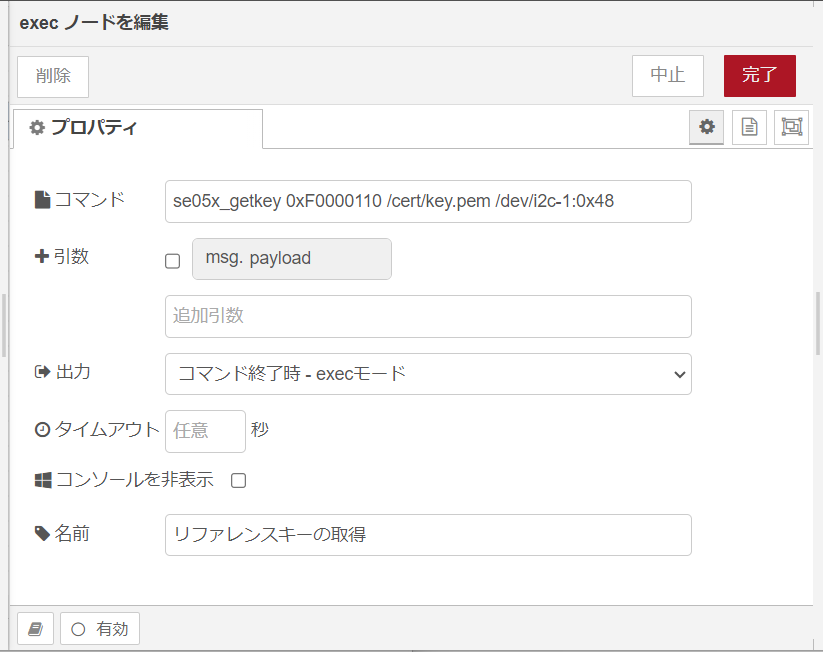The width and height of the screenshot is (823, 652).
Task: Click the 完了 done button
Action: [759, 76]
